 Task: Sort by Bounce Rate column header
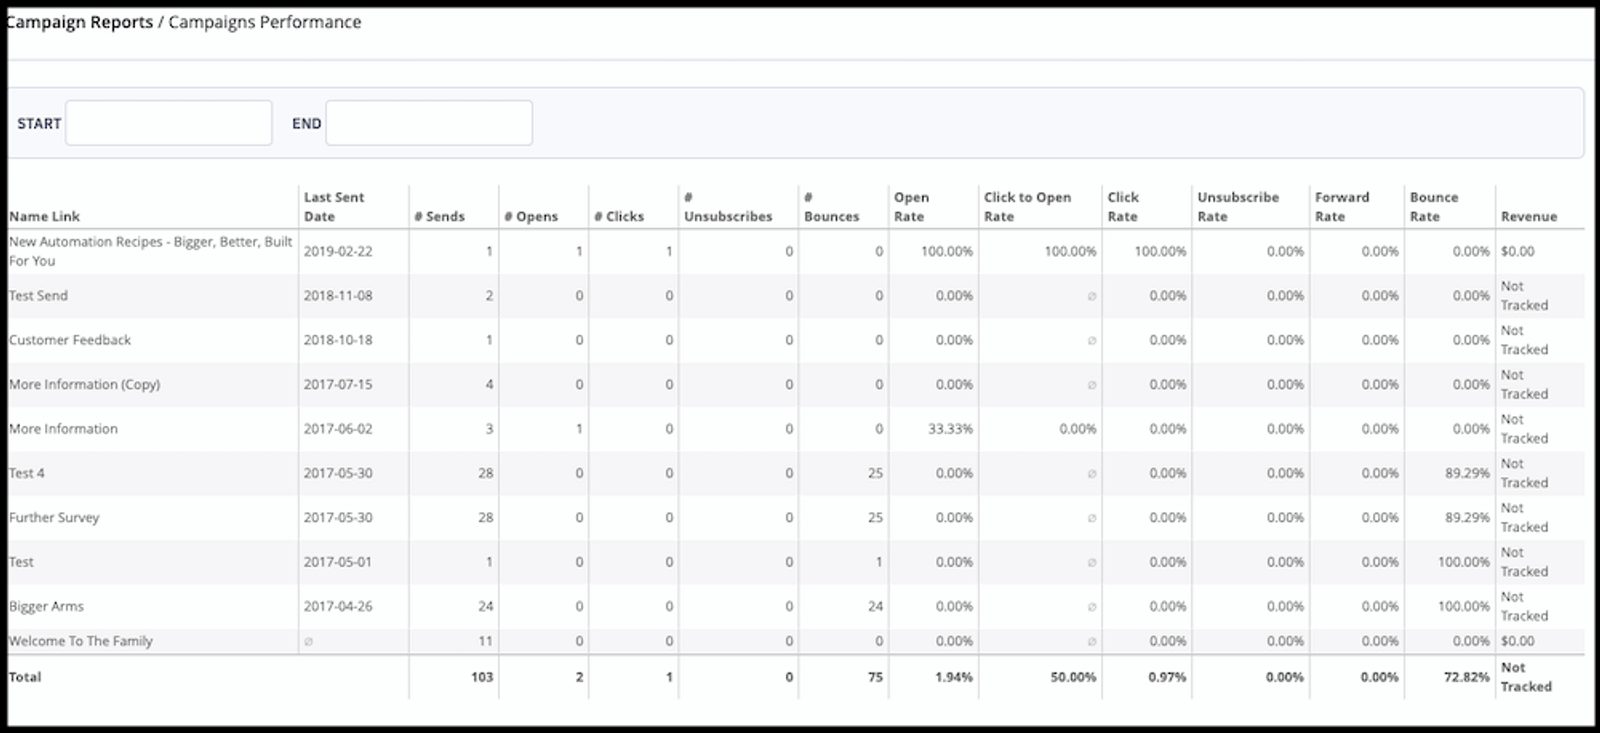1434,207
